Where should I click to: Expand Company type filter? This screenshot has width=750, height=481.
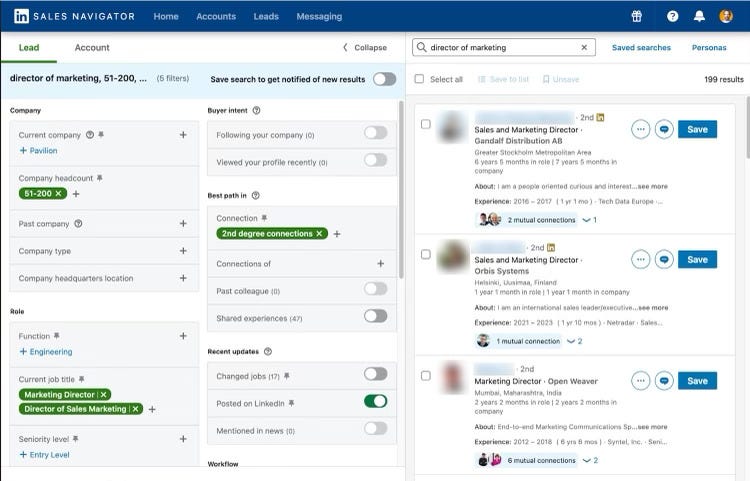(183, 251)
